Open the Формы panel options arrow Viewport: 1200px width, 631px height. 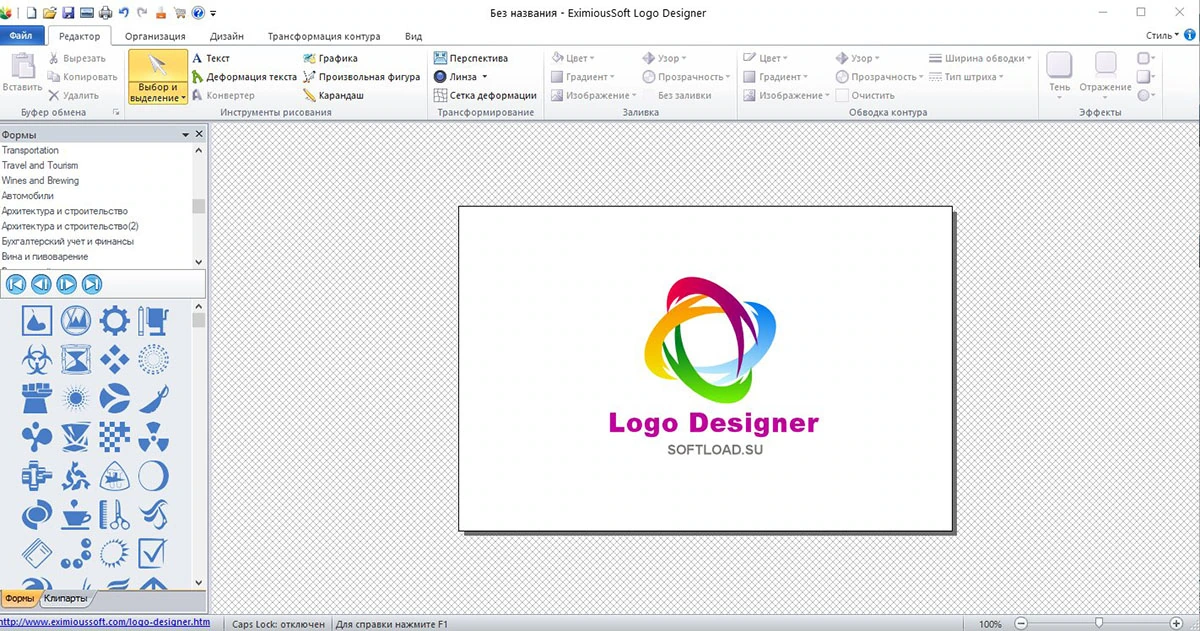[185, 134]
